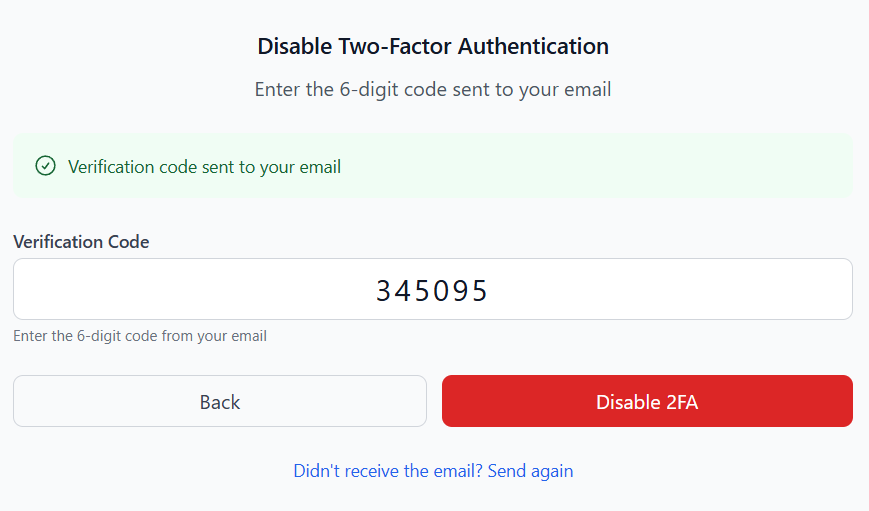Confirm with the red Disable 2FA button
The height and width of the screenshot is (511, 869).
(x=647, y=402)
